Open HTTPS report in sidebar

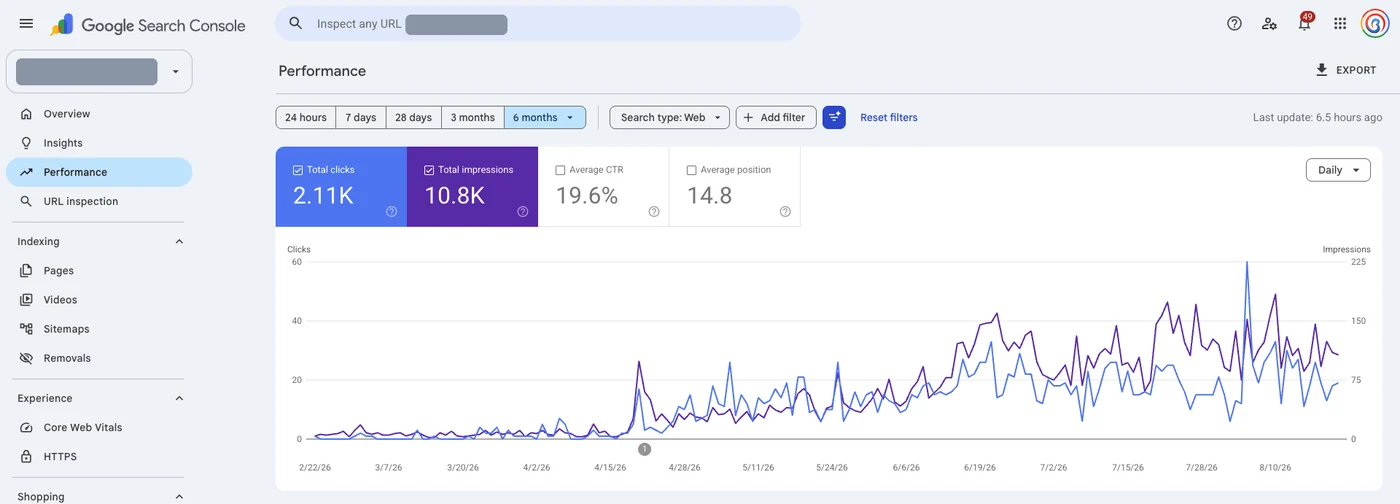point(99,456)
